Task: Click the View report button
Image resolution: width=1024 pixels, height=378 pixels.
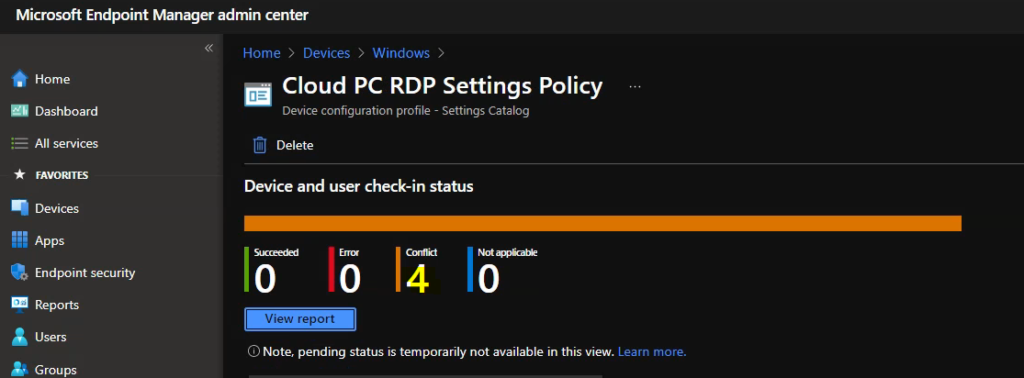Action: [x=300, y=319]
